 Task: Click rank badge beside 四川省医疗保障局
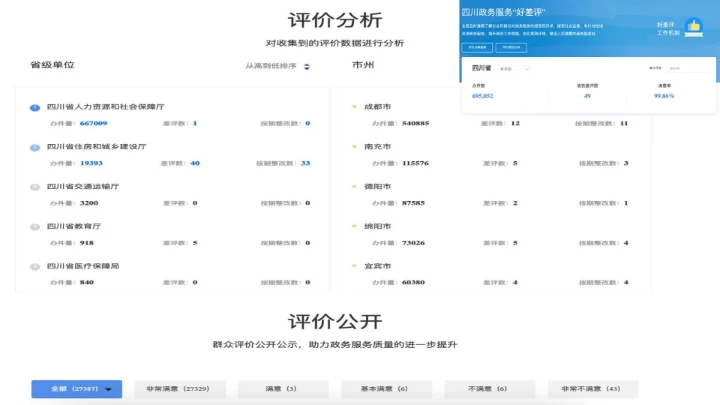click(35, 267)
